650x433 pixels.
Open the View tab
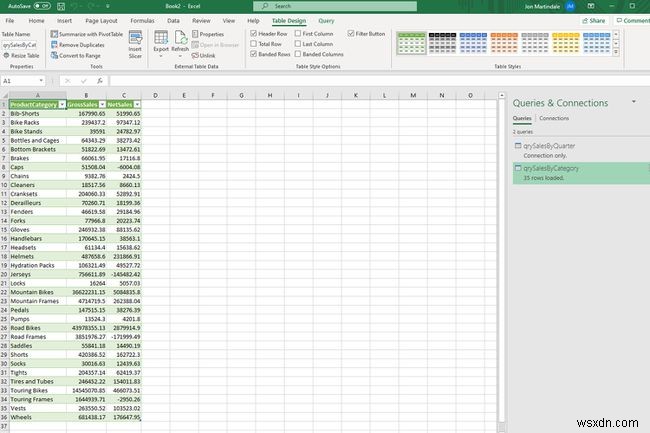pos(229,21)
